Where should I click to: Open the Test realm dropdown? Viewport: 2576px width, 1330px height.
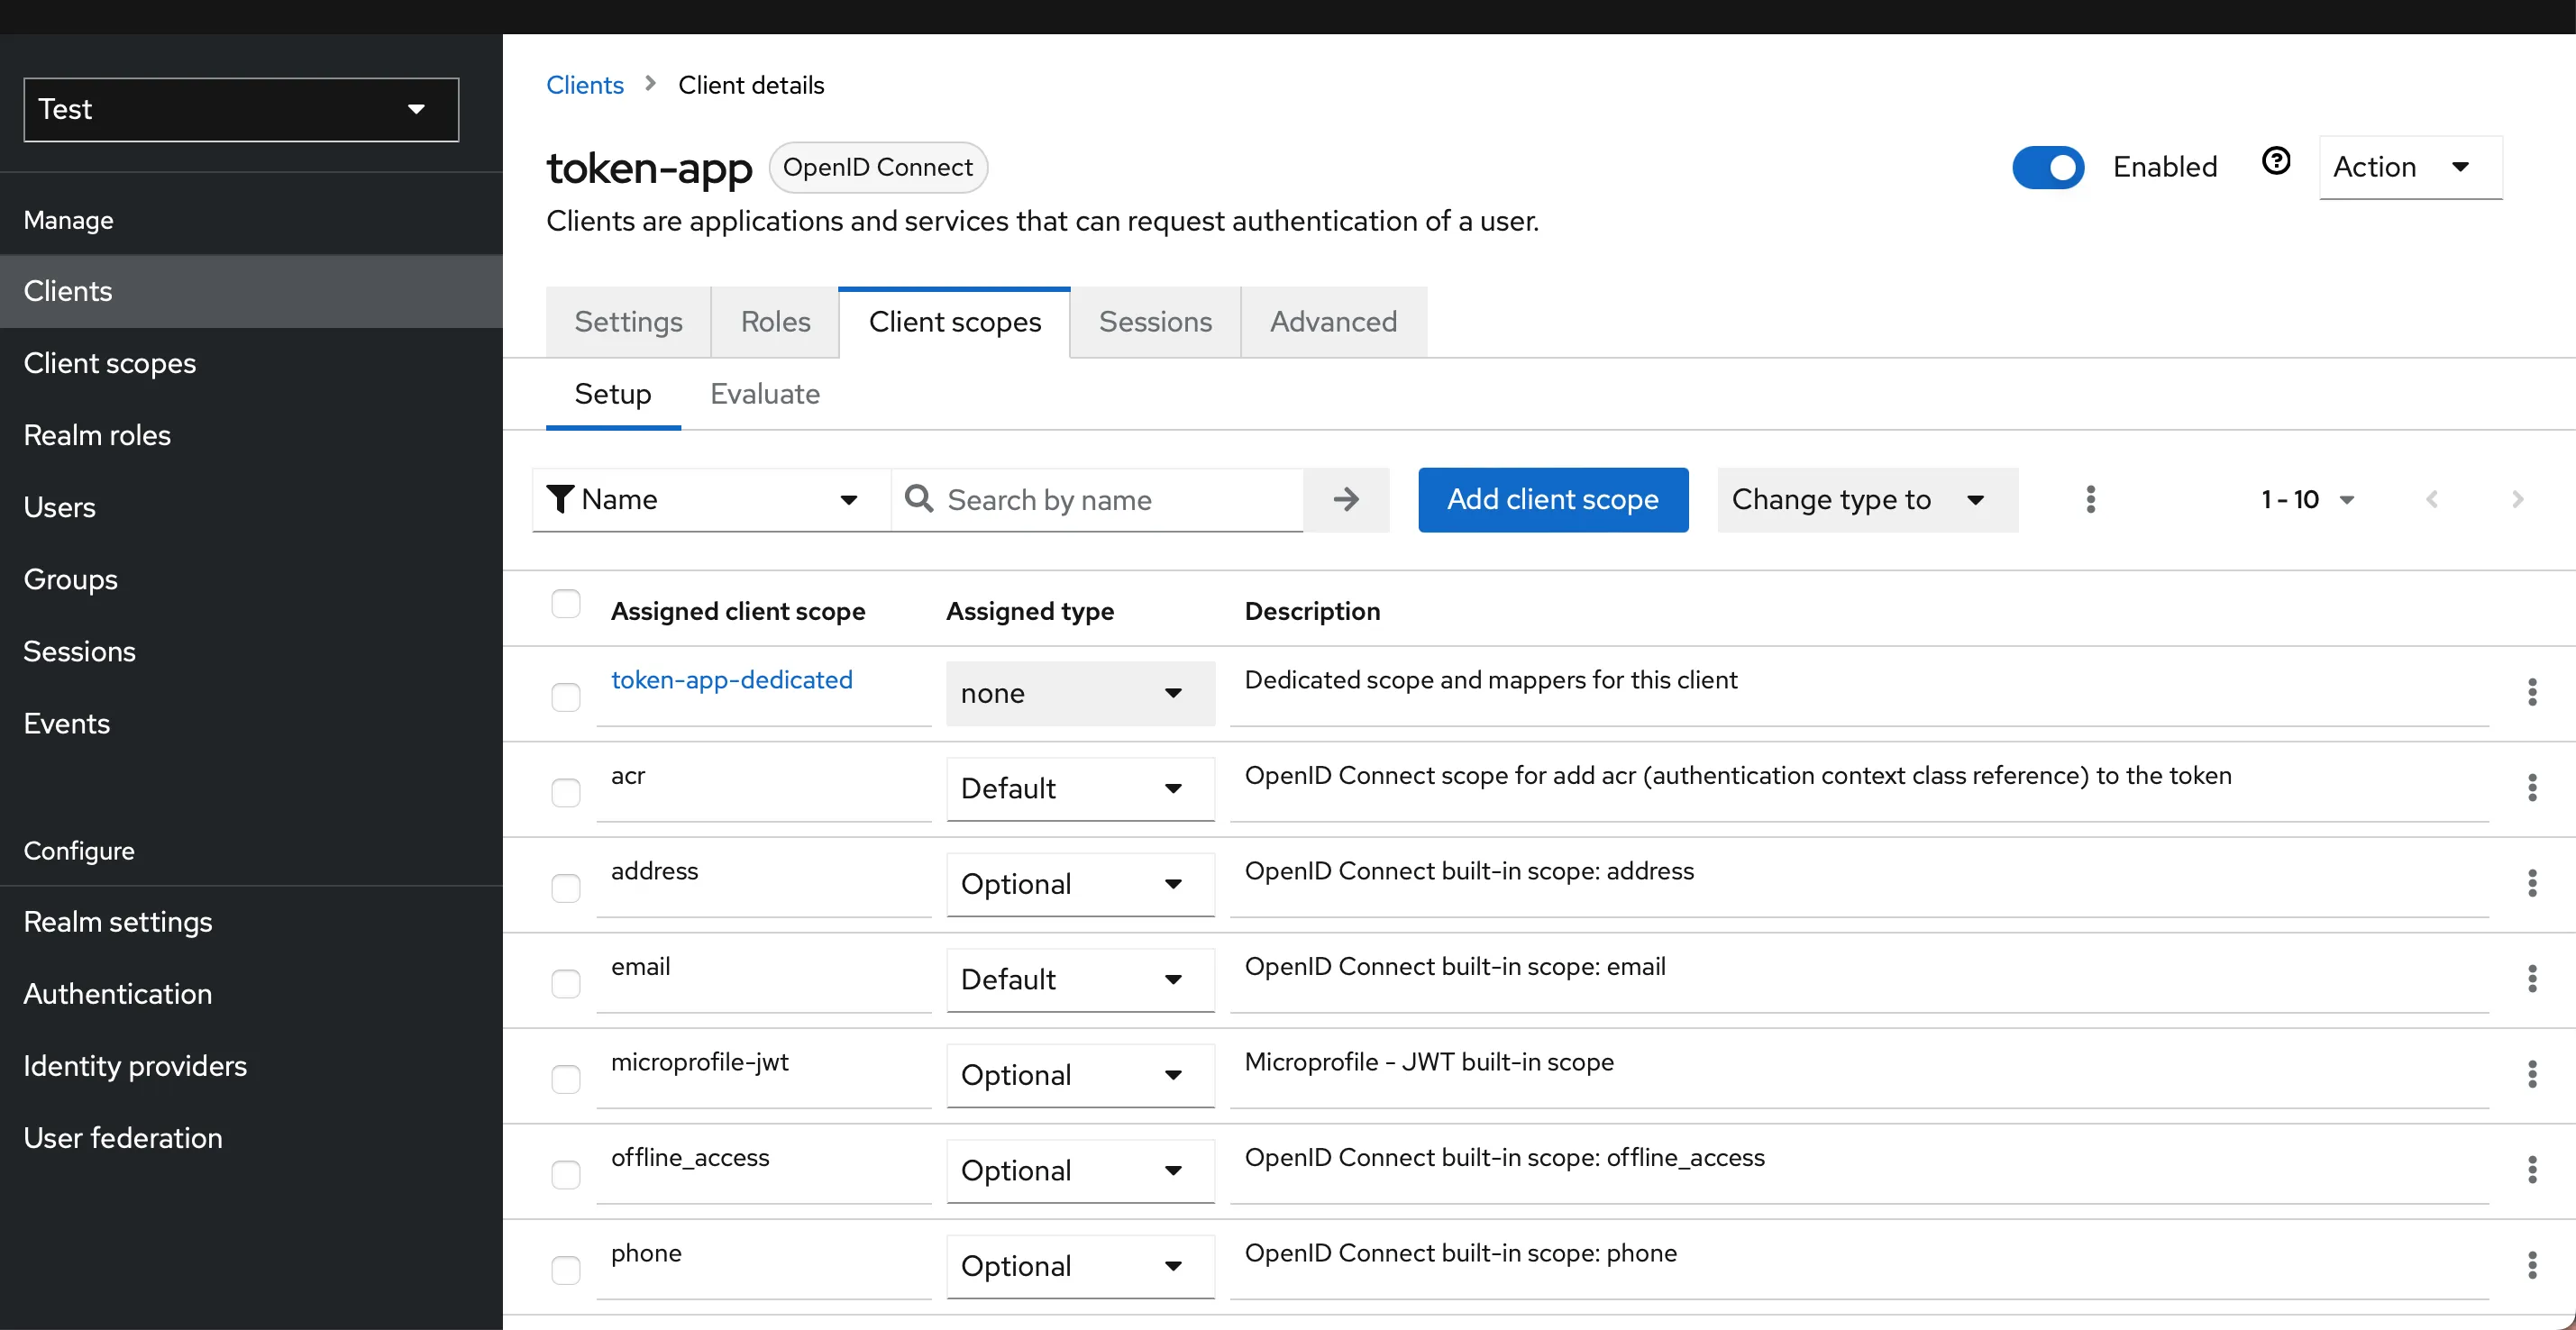(241, 109)
